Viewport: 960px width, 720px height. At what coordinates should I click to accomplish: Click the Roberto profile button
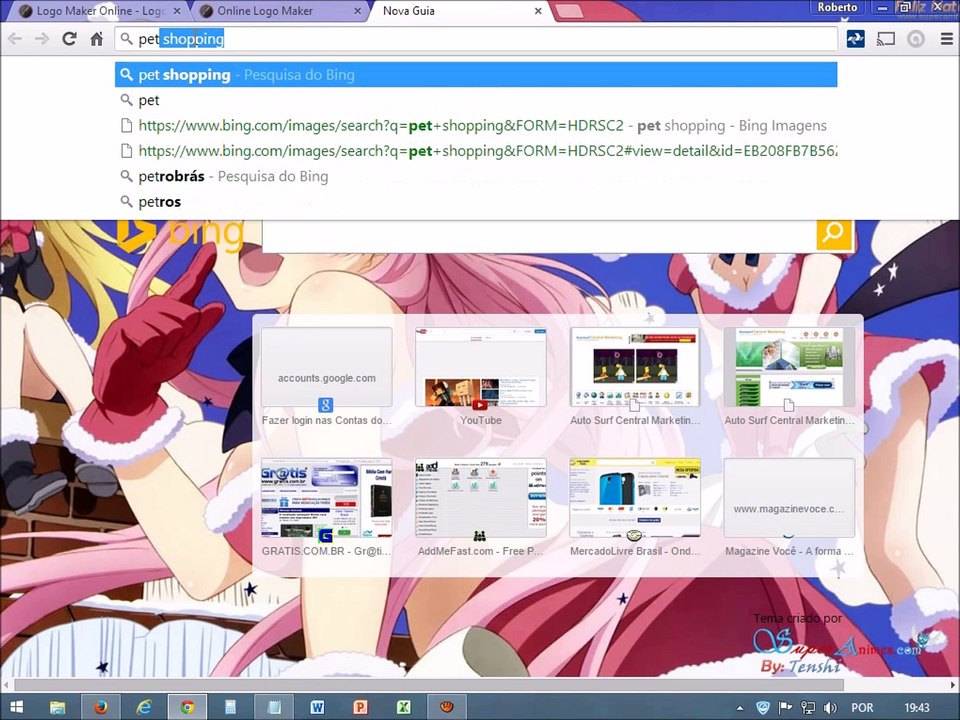[837, 7]
